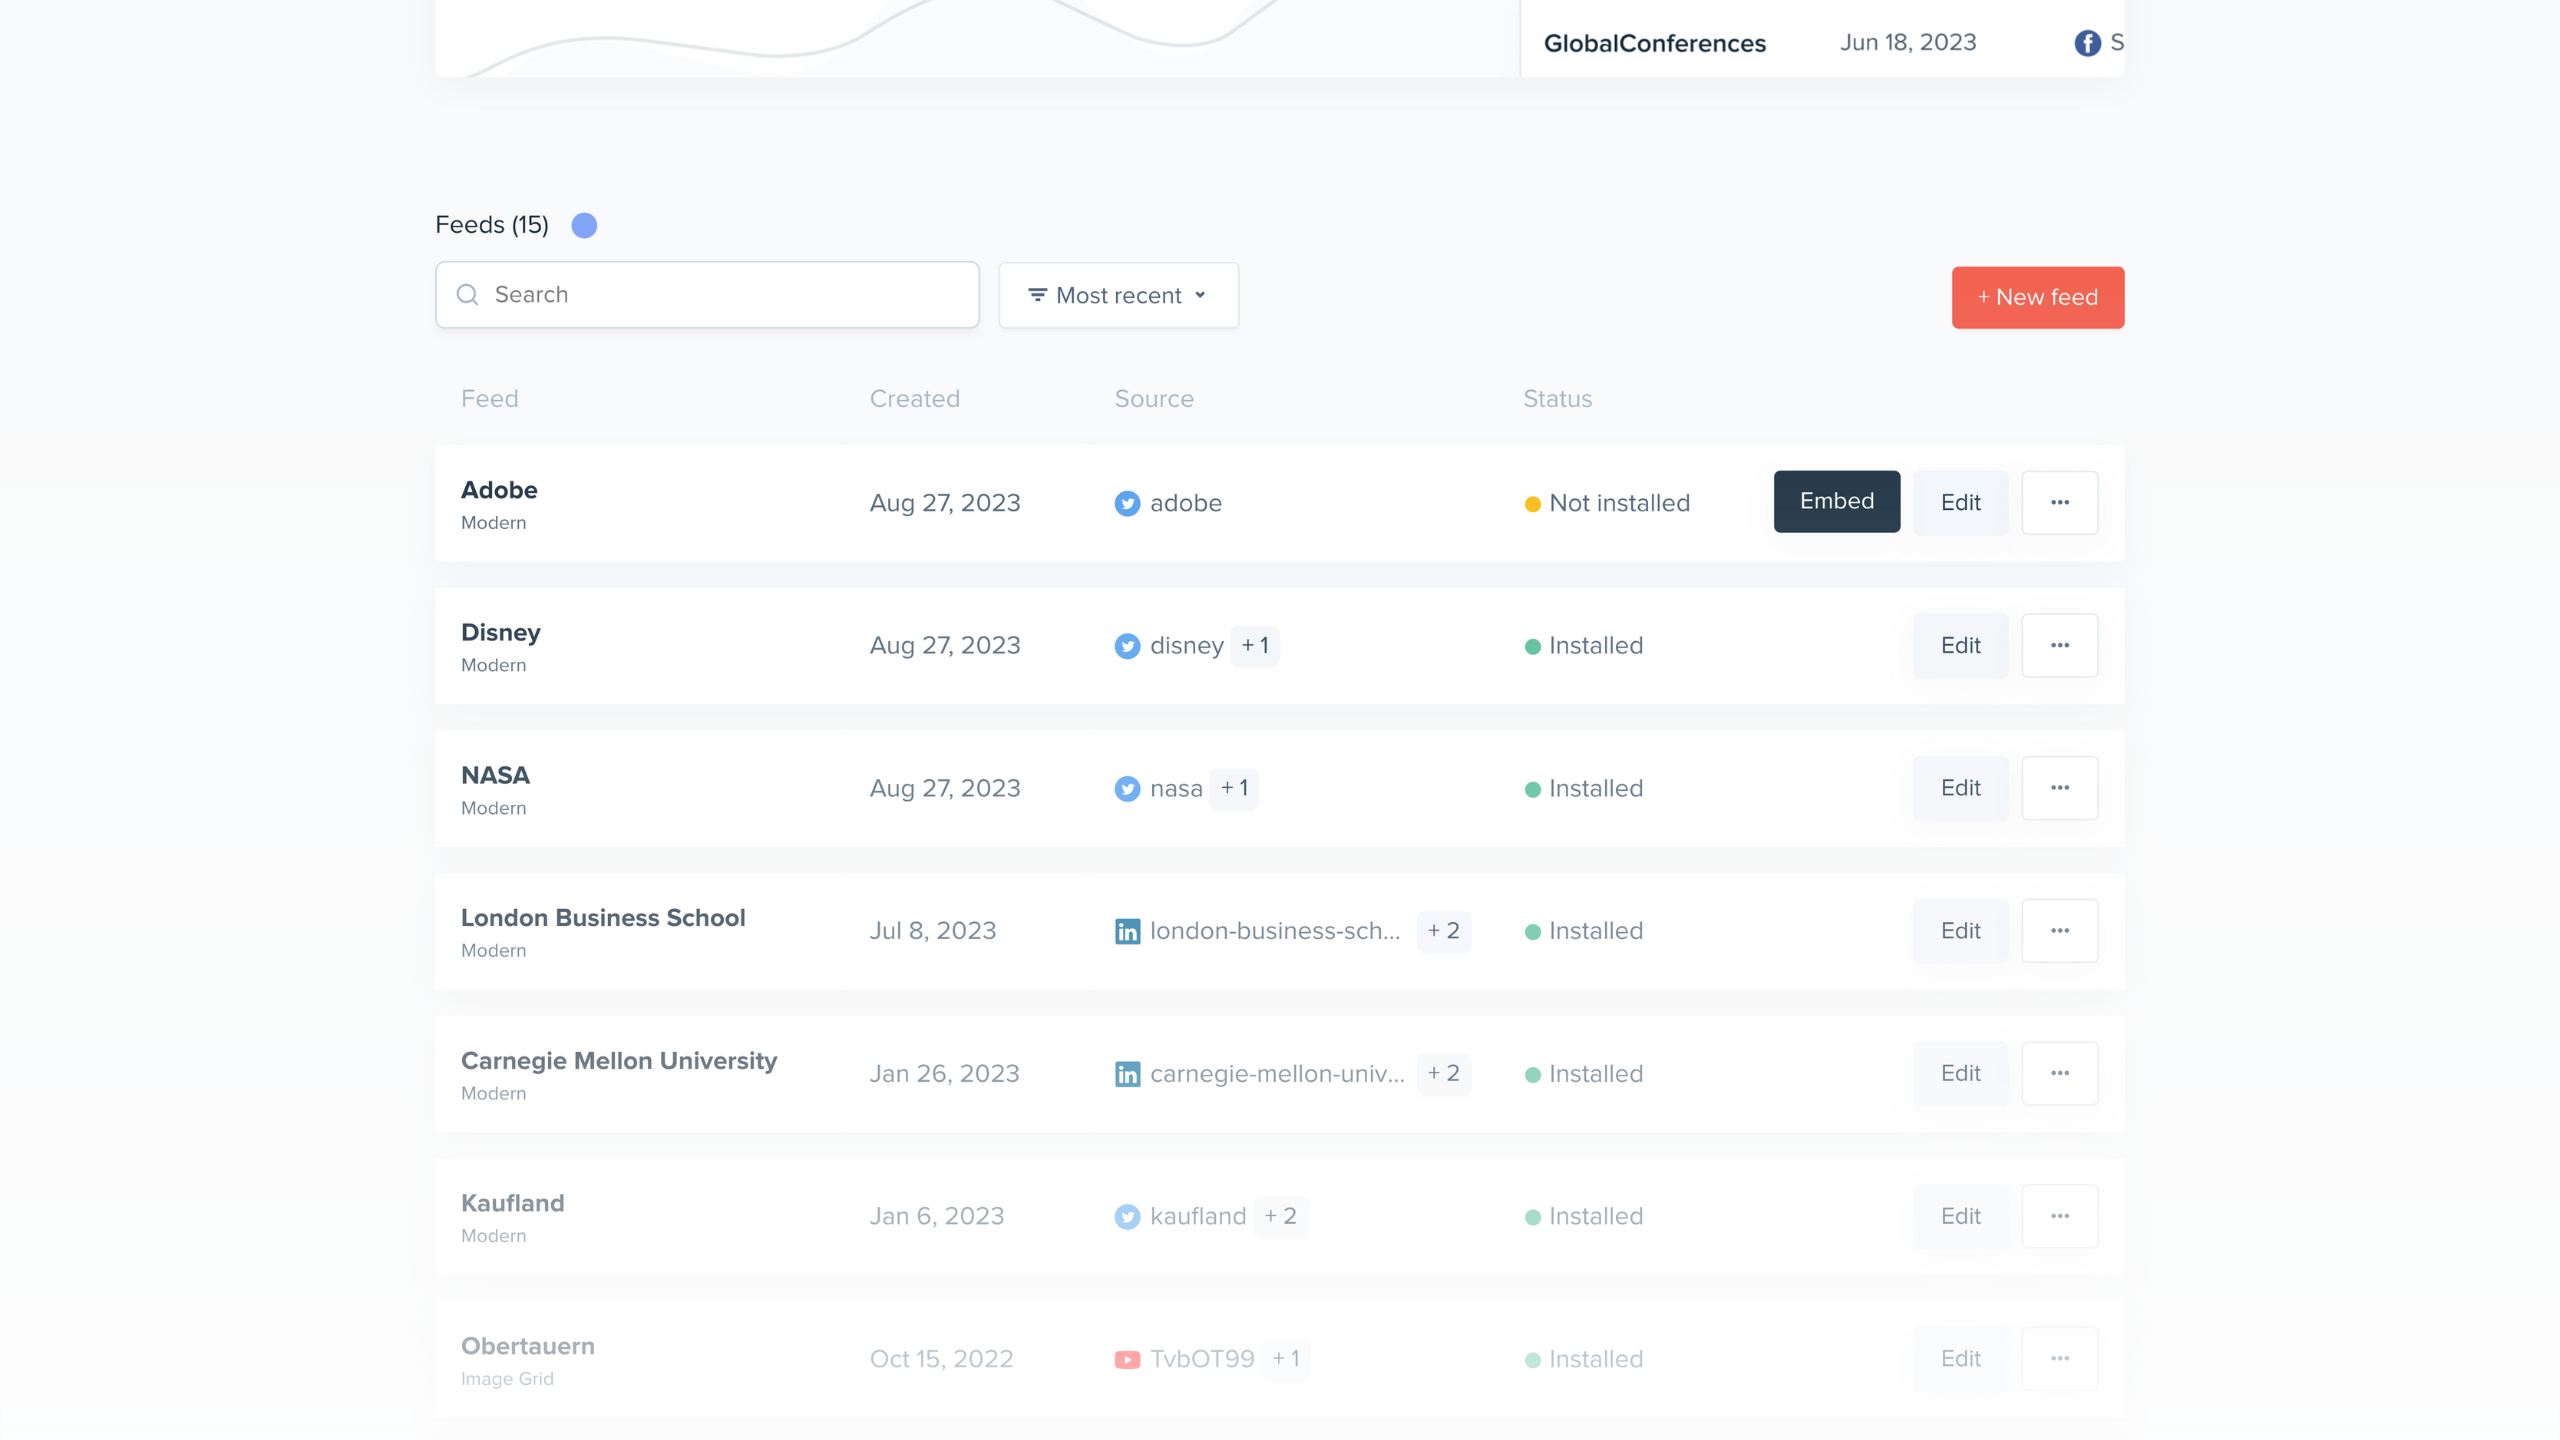The width and height of the screenshot is (2560, 1440).
Task: Click the NASA row ellipsis icon
Action: click(2059, 788)
